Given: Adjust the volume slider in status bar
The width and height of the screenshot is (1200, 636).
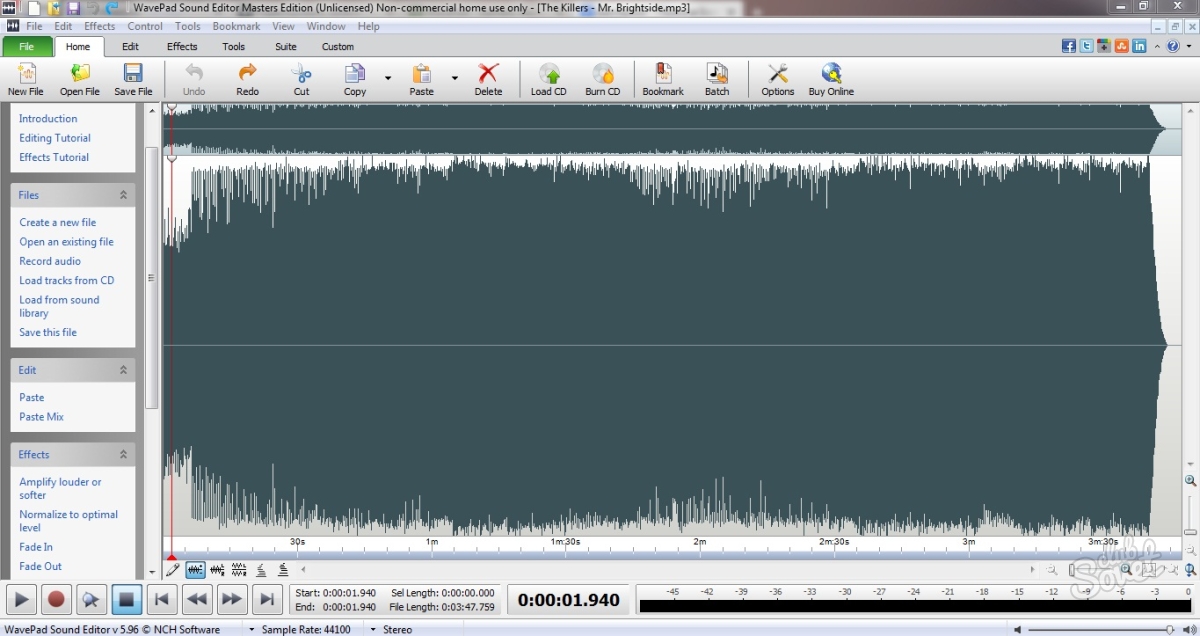Looking at the screenshot, I should [x=1100, y=630].
